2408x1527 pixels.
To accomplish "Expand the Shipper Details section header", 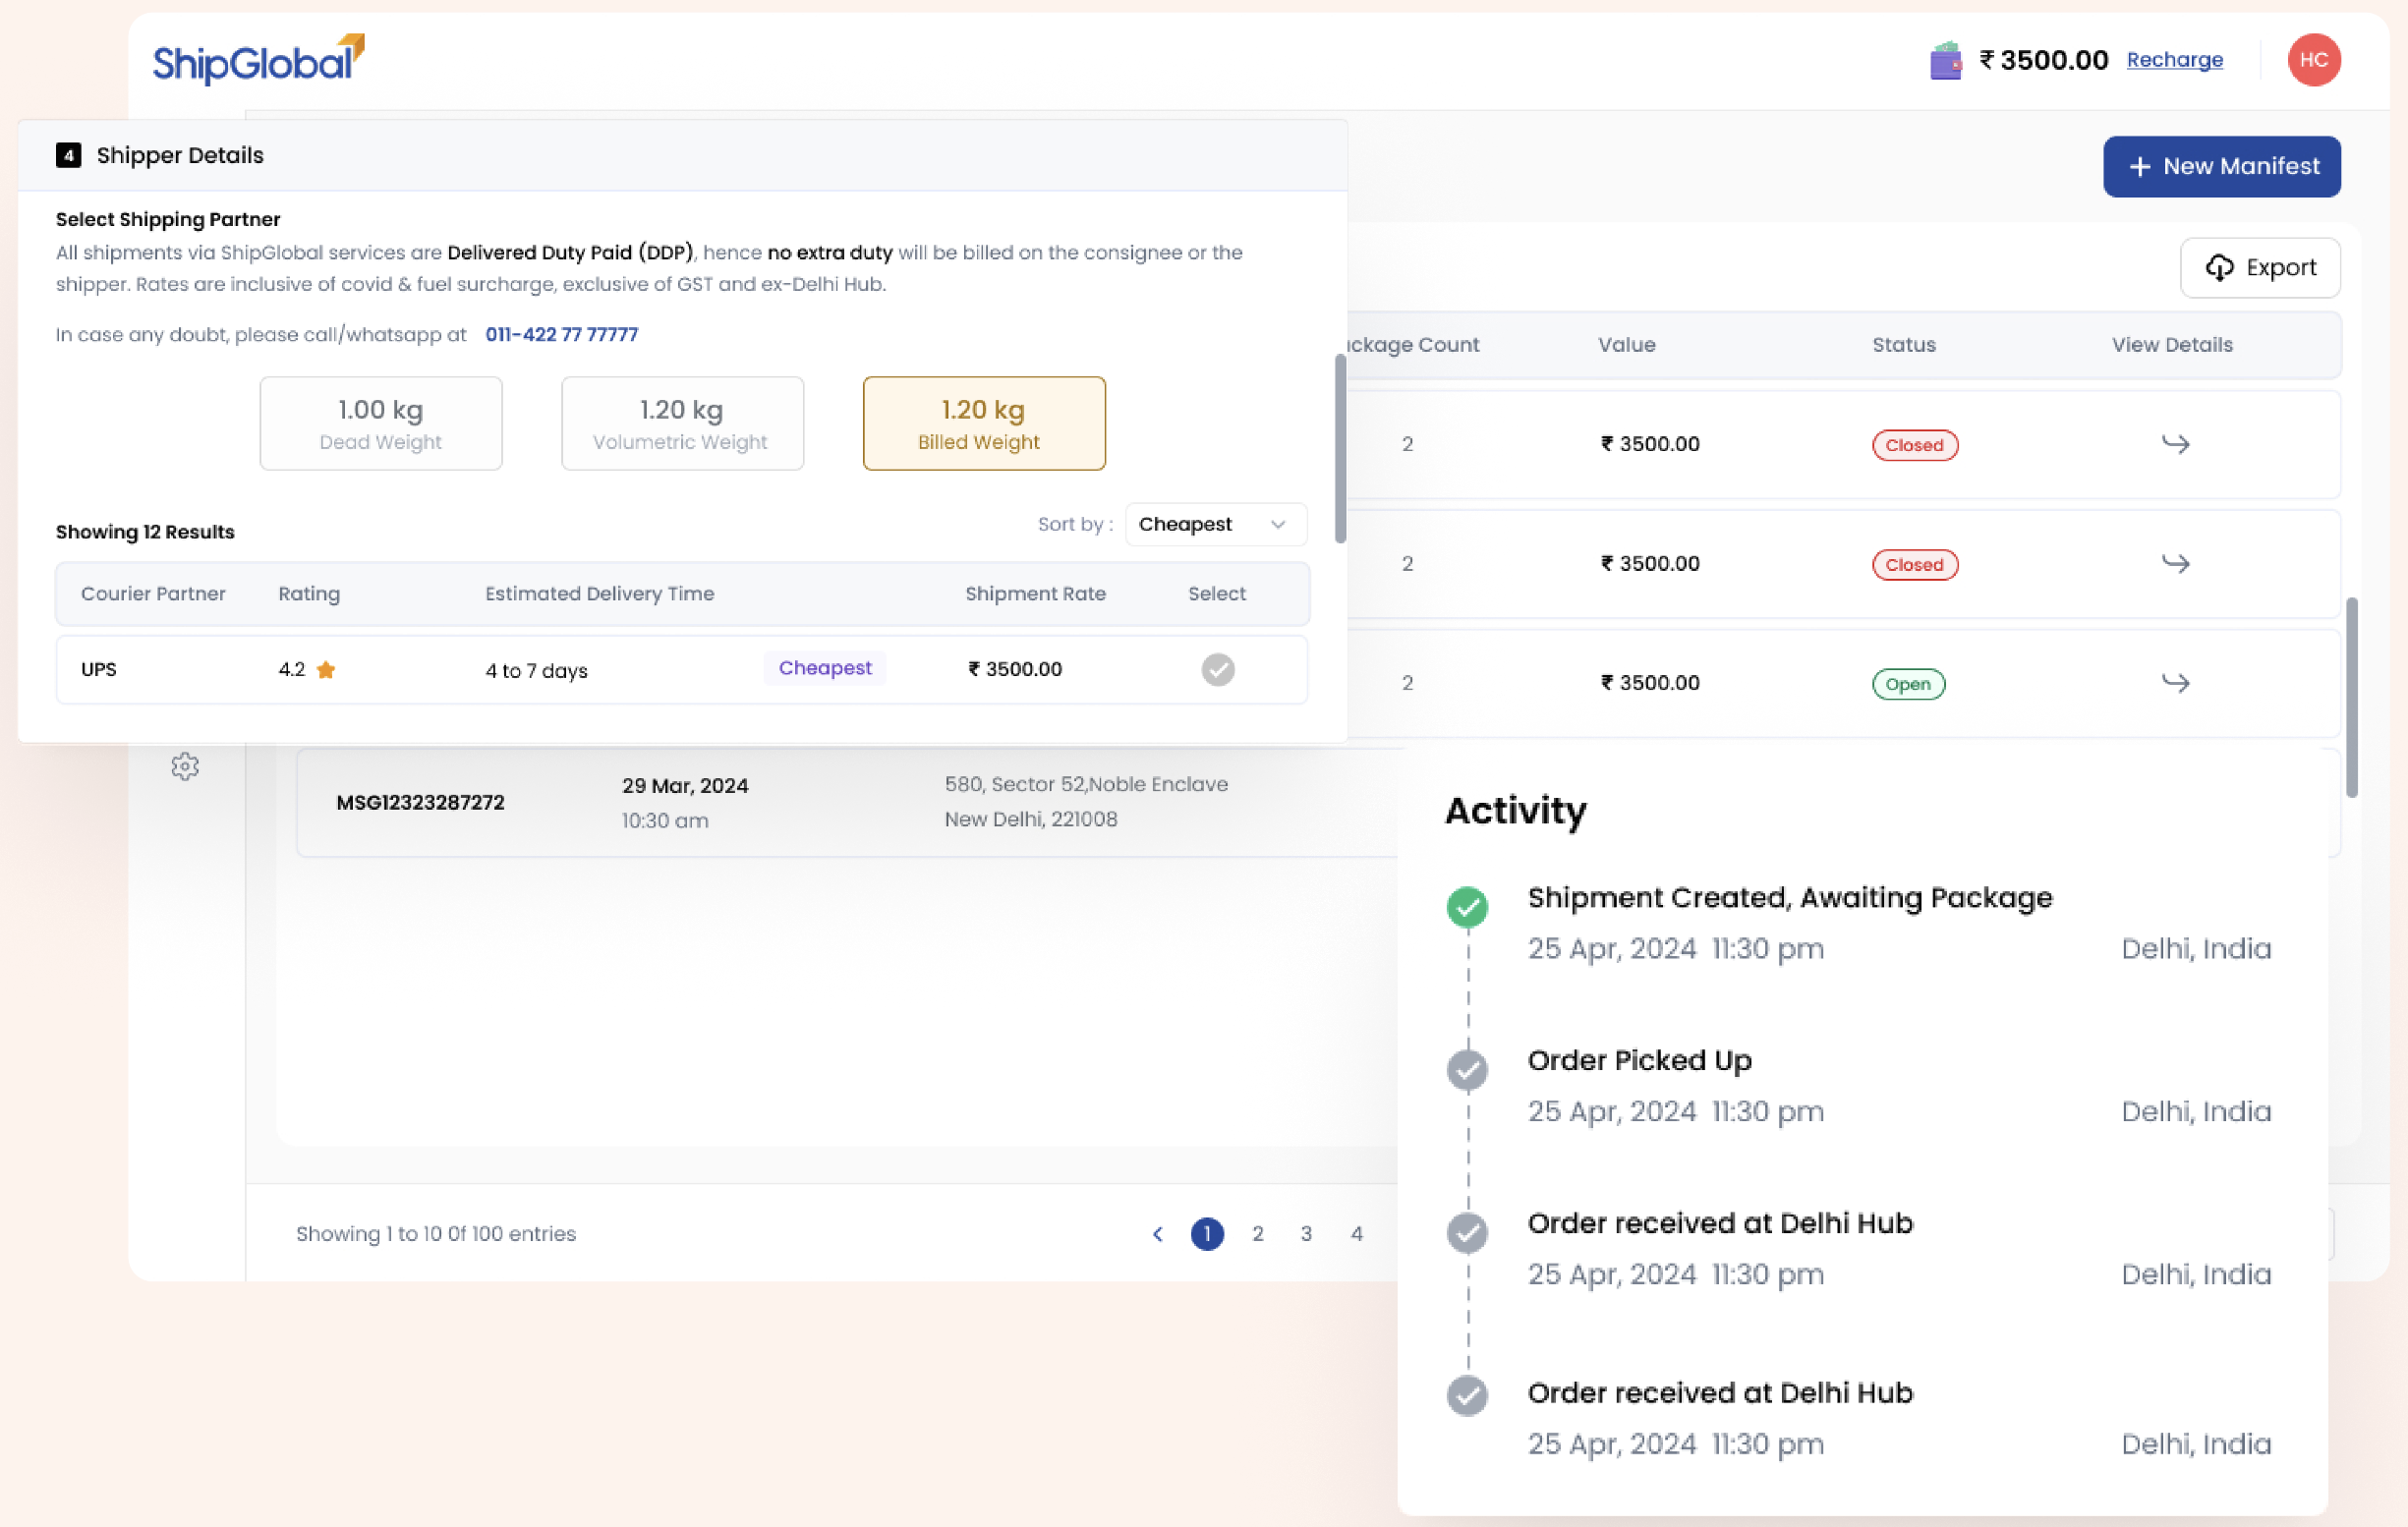I will (x=180, y=155).
